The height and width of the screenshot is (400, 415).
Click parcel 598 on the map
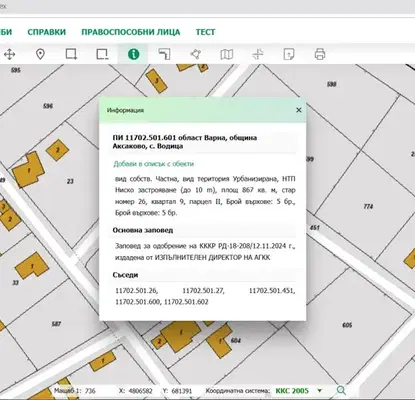[x=331, y=84]
